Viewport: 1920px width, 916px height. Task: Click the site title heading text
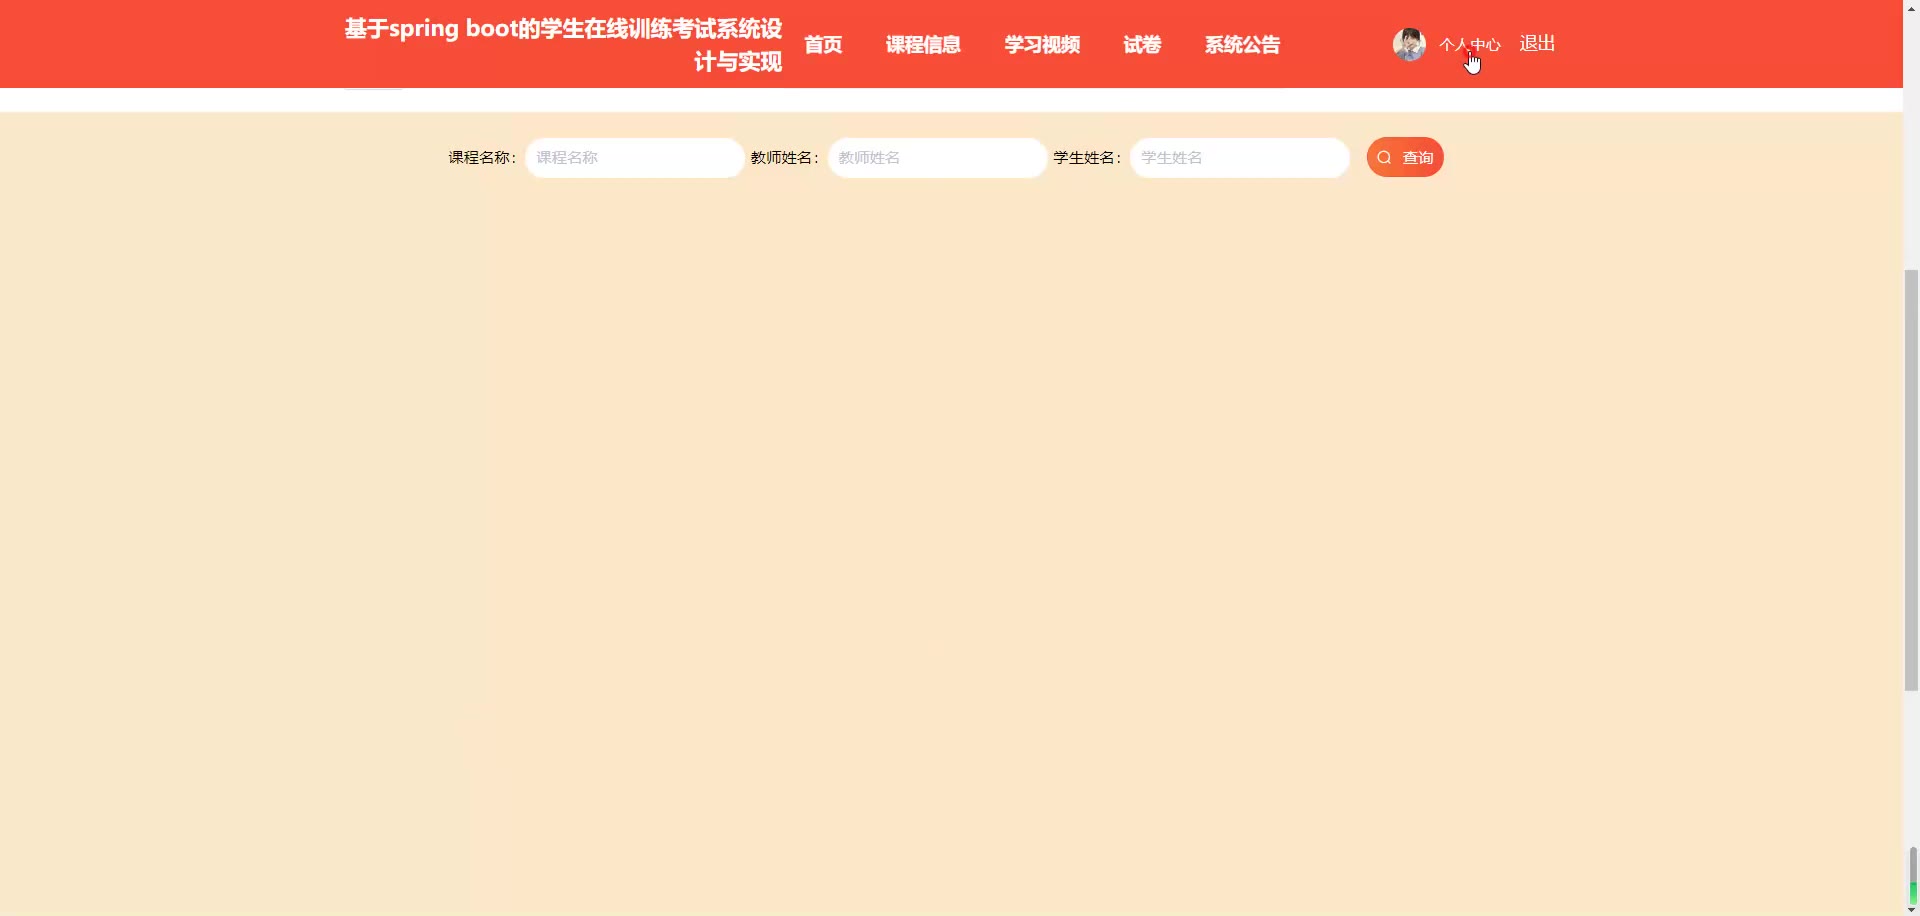(x=563, y=45)
